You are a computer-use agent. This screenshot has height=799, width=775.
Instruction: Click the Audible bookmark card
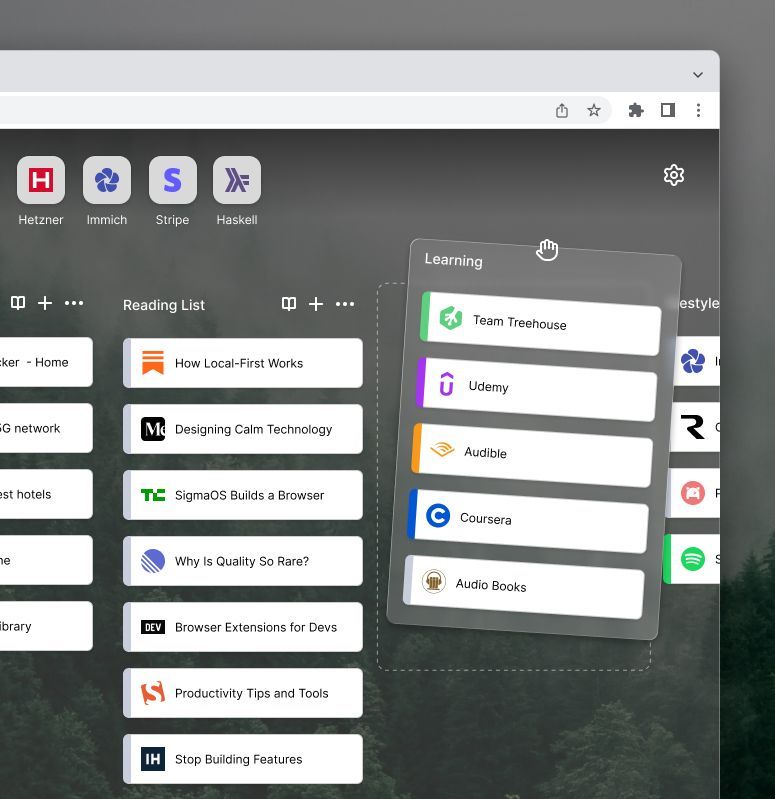[x=532, y=455]
